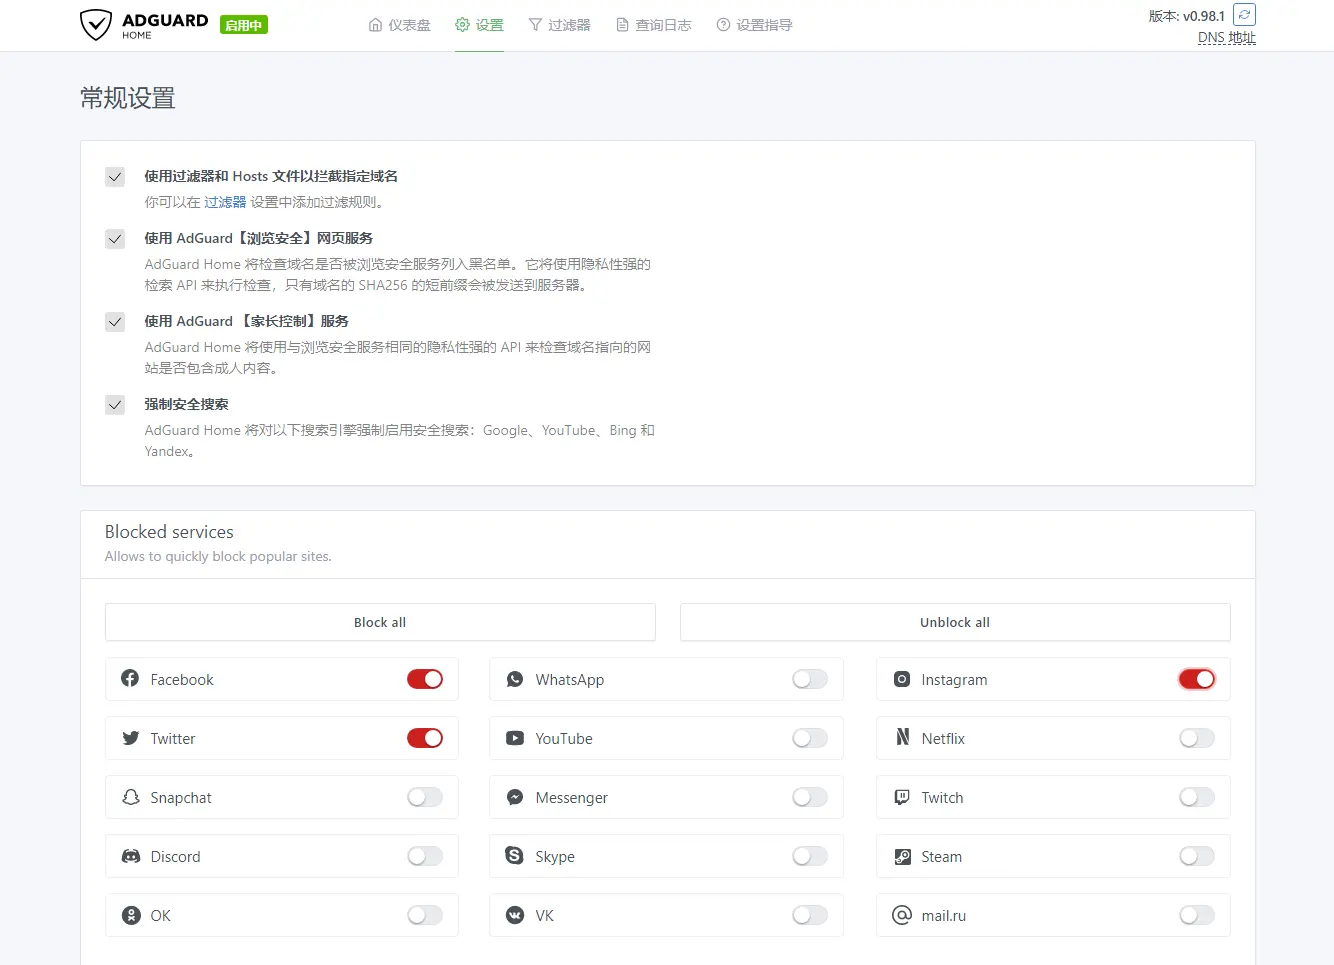Turn off the Twitter block toggle

click(425, 738)
